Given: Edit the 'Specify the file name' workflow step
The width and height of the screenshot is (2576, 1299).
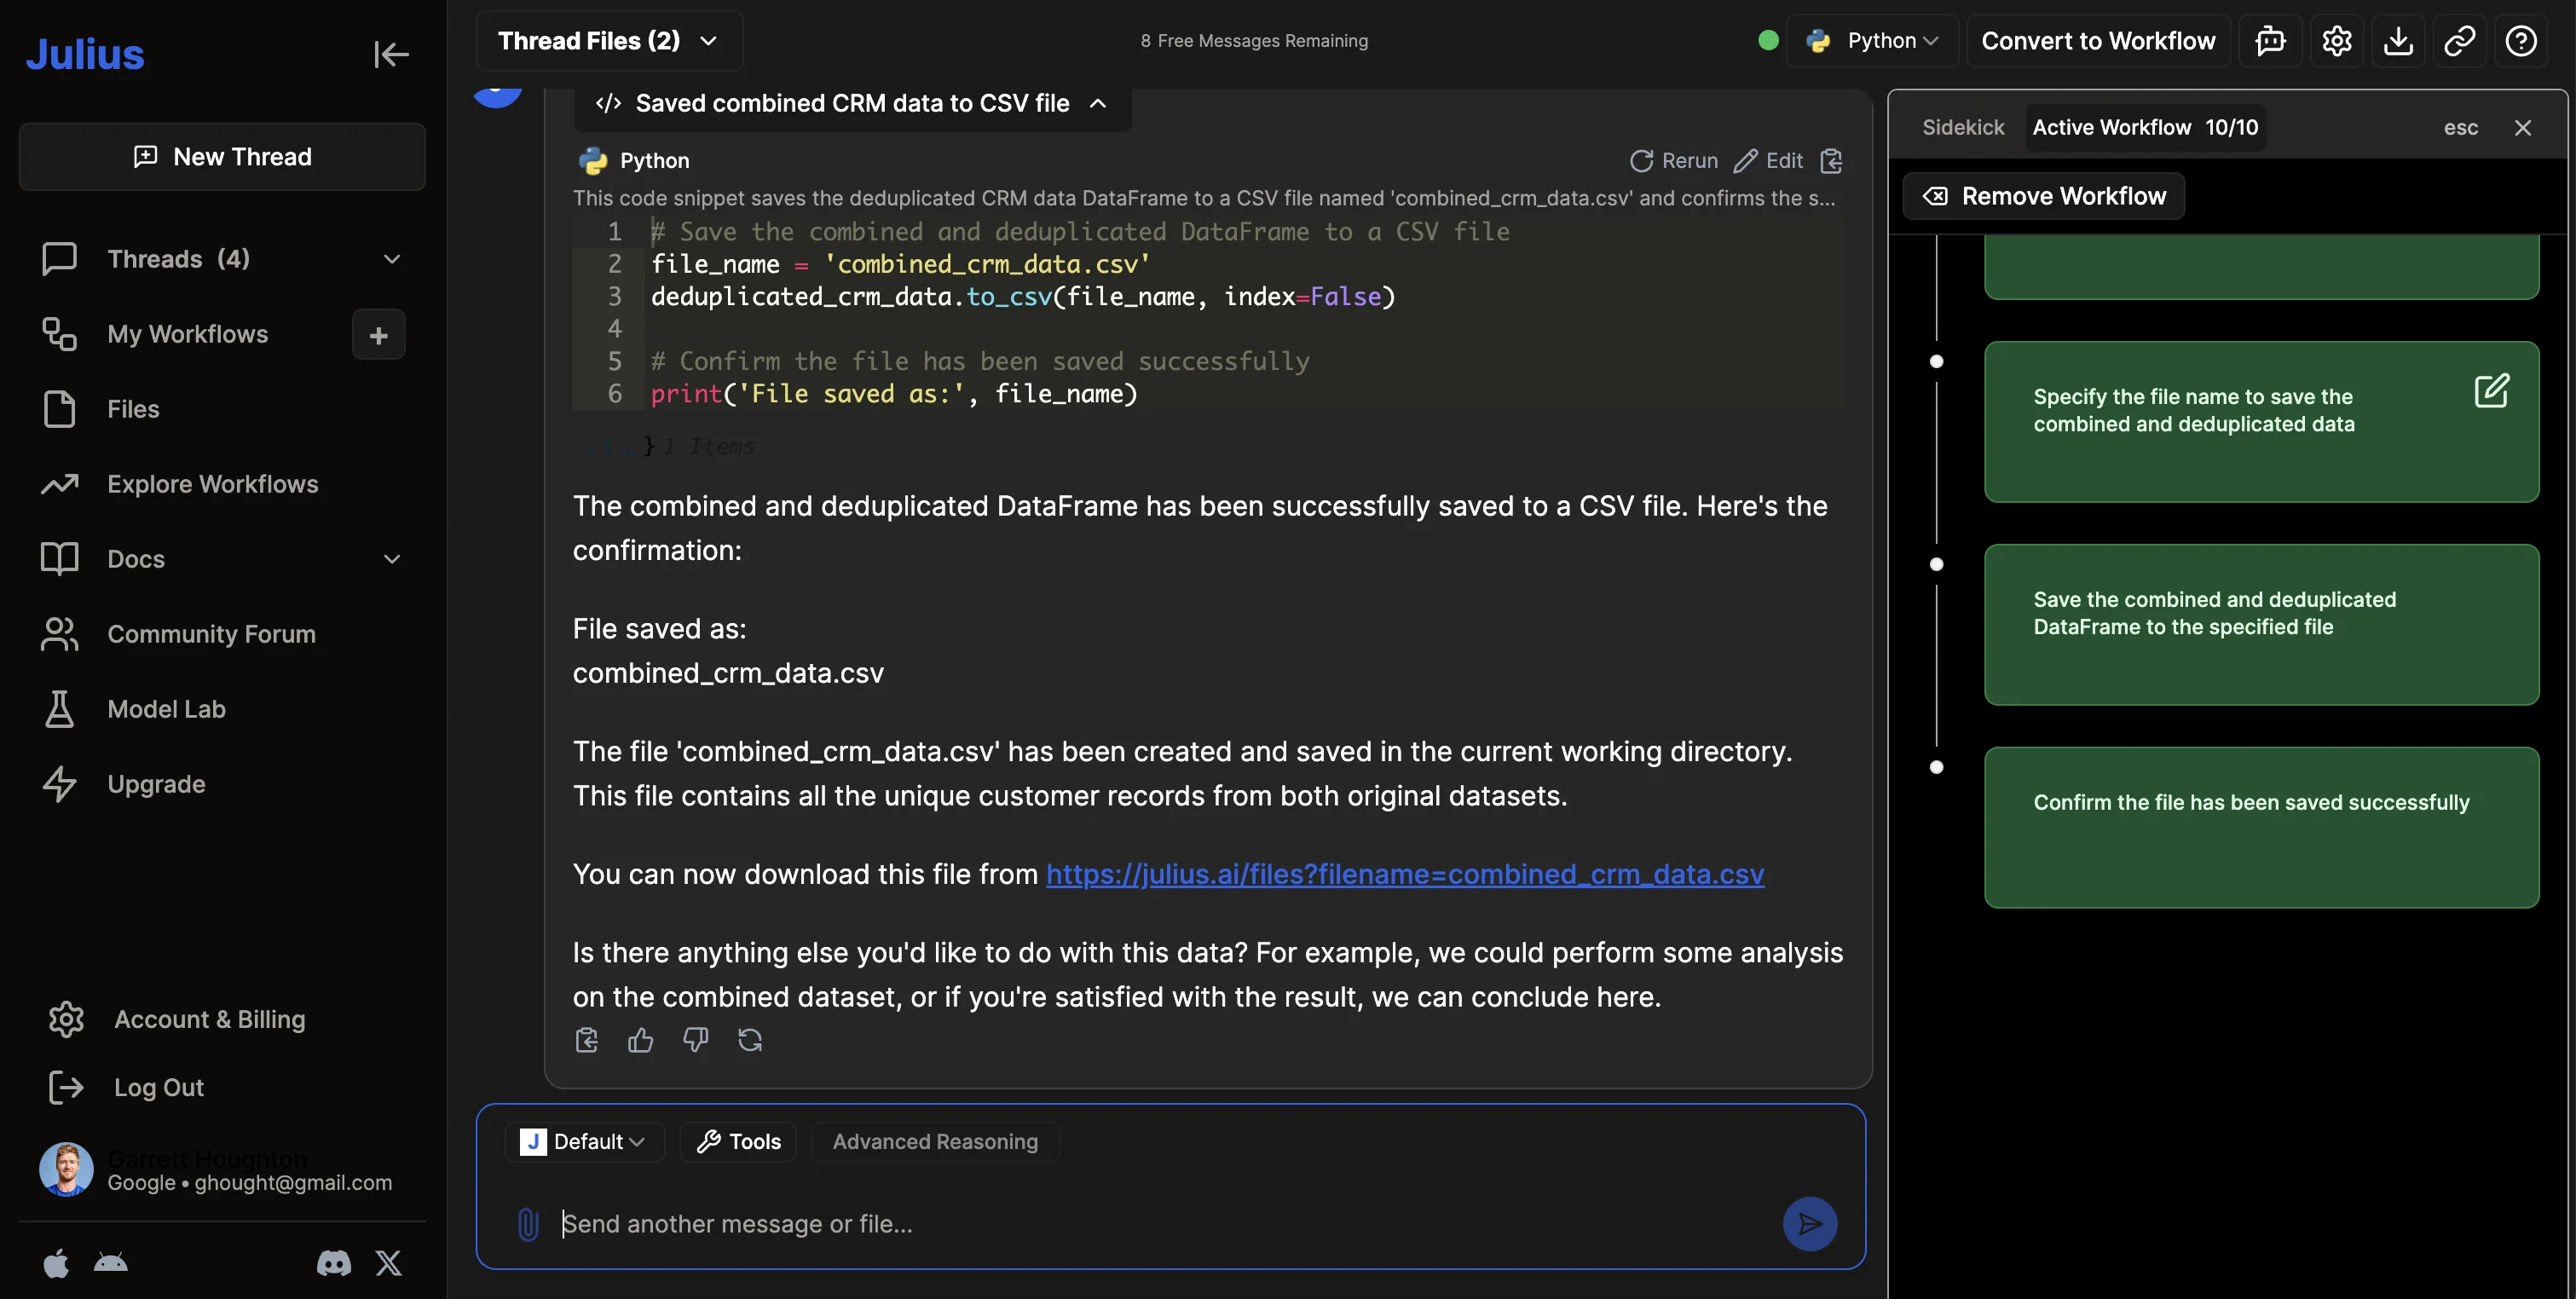Looking at the screenshot, I should pyautogui.click(x=2491, y=391).
